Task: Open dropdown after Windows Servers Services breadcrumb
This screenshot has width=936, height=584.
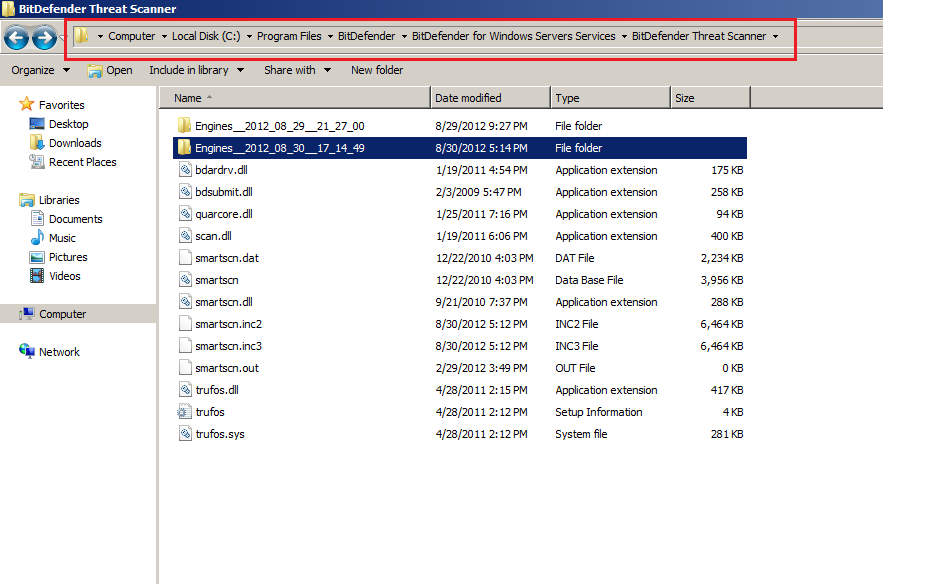Action: click(x=624, y=36)
